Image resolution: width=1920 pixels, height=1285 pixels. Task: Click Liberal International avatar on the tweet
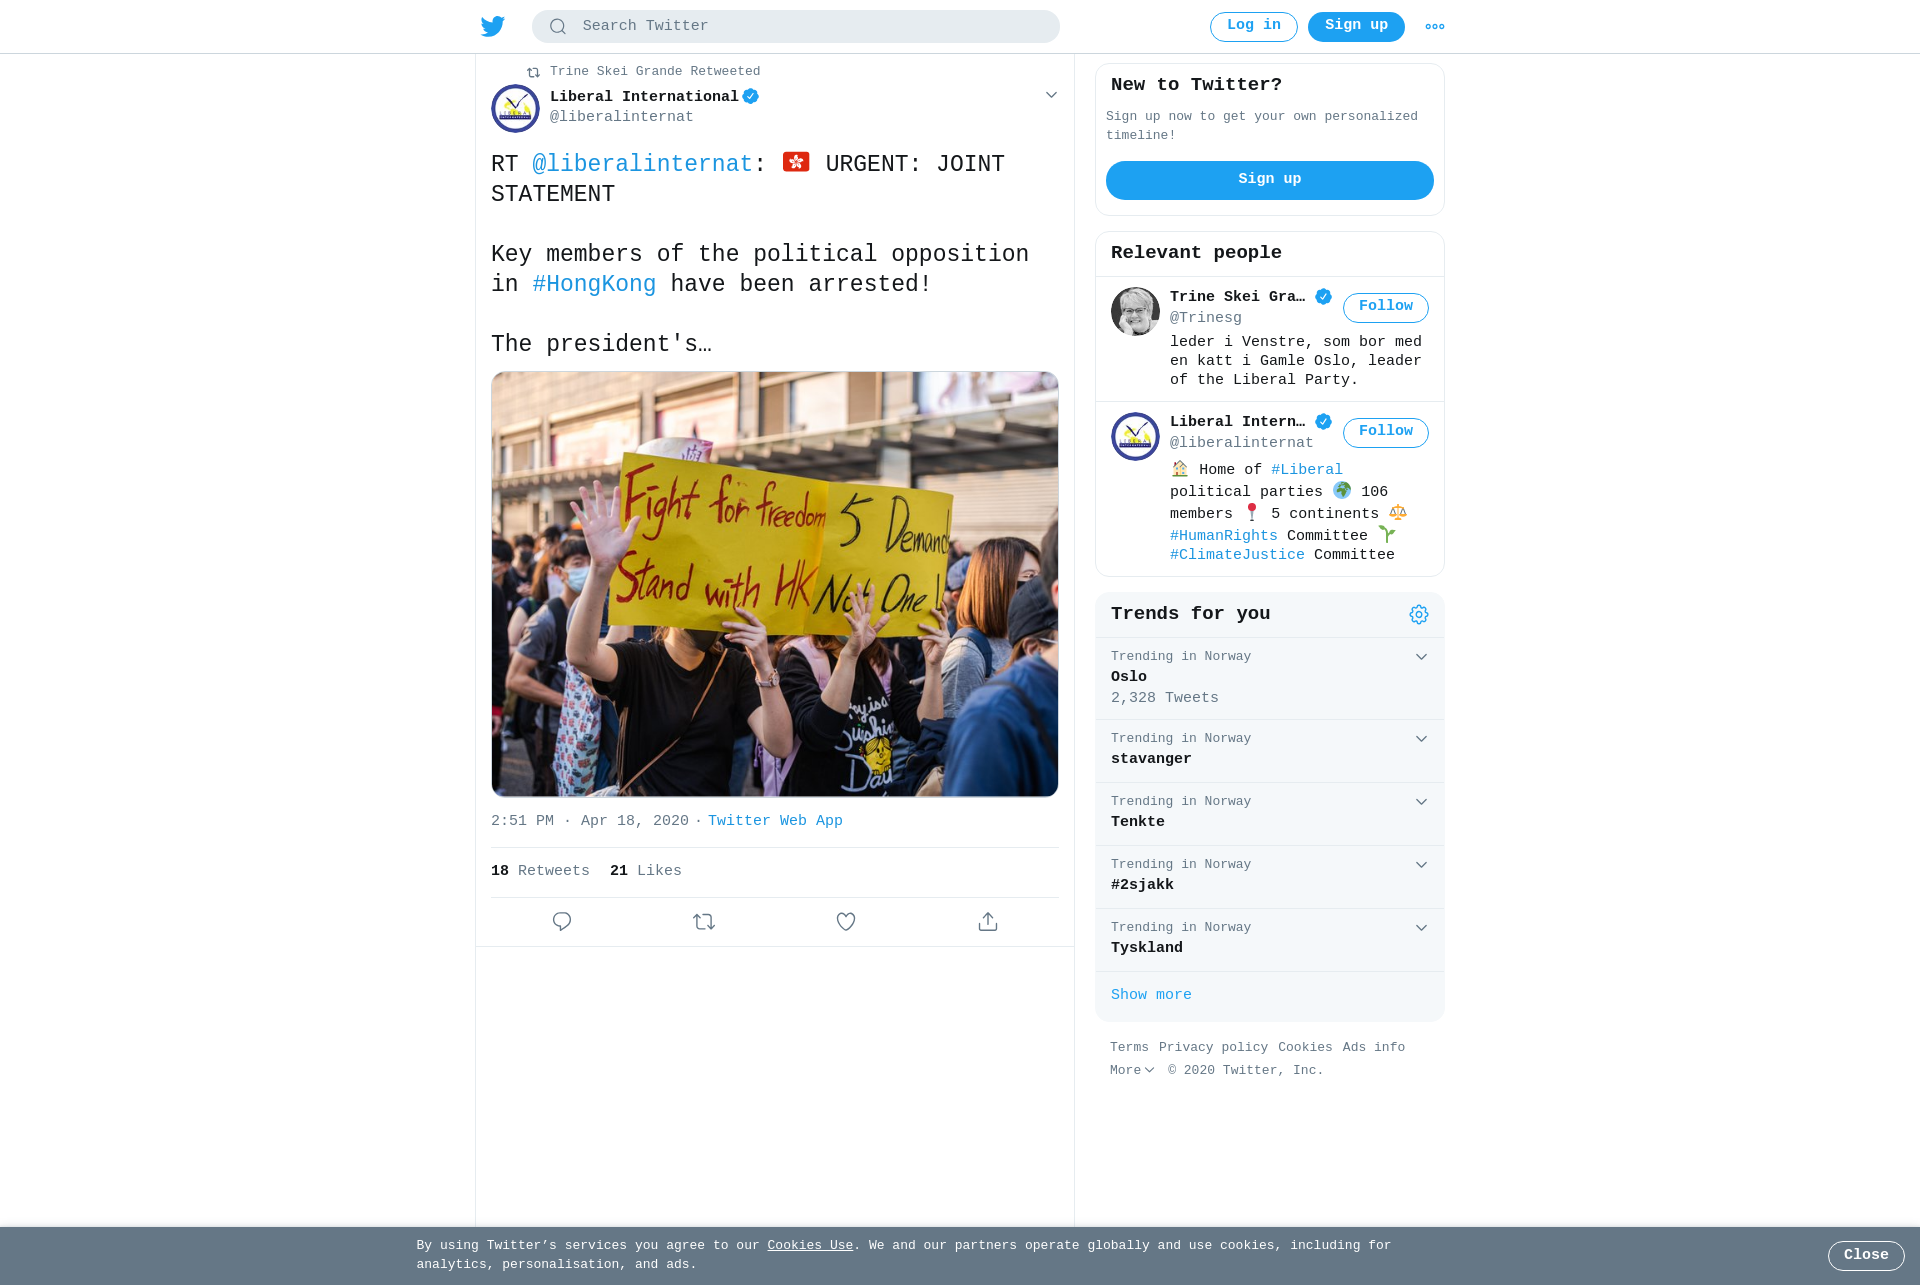click(x=515, y=108)
